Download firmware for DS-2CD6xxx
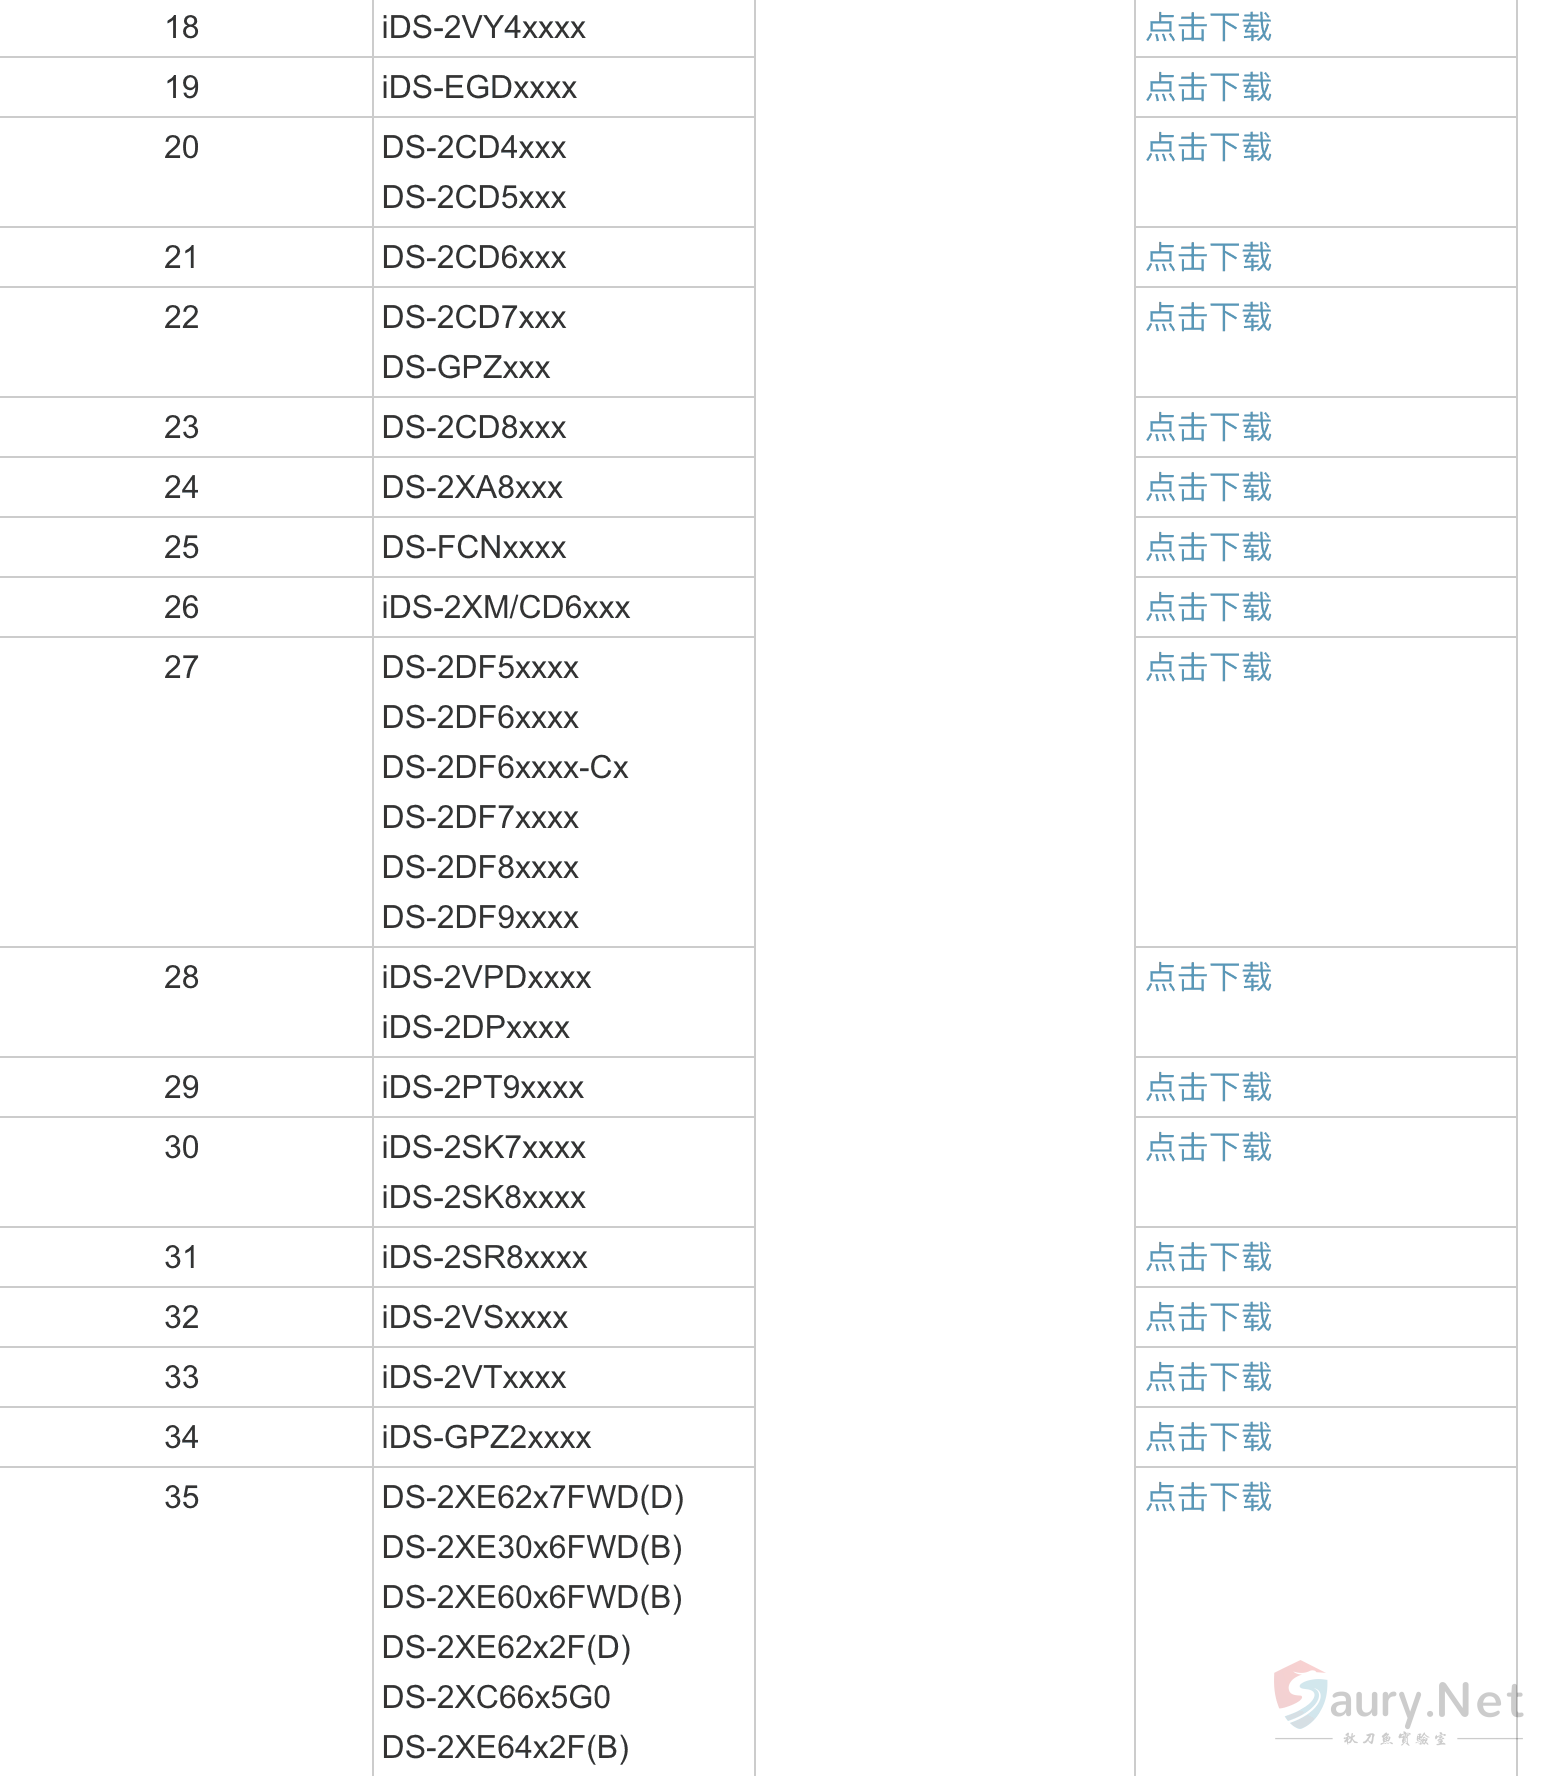Viewport: 1554px width, 1776px height. 1208,258
